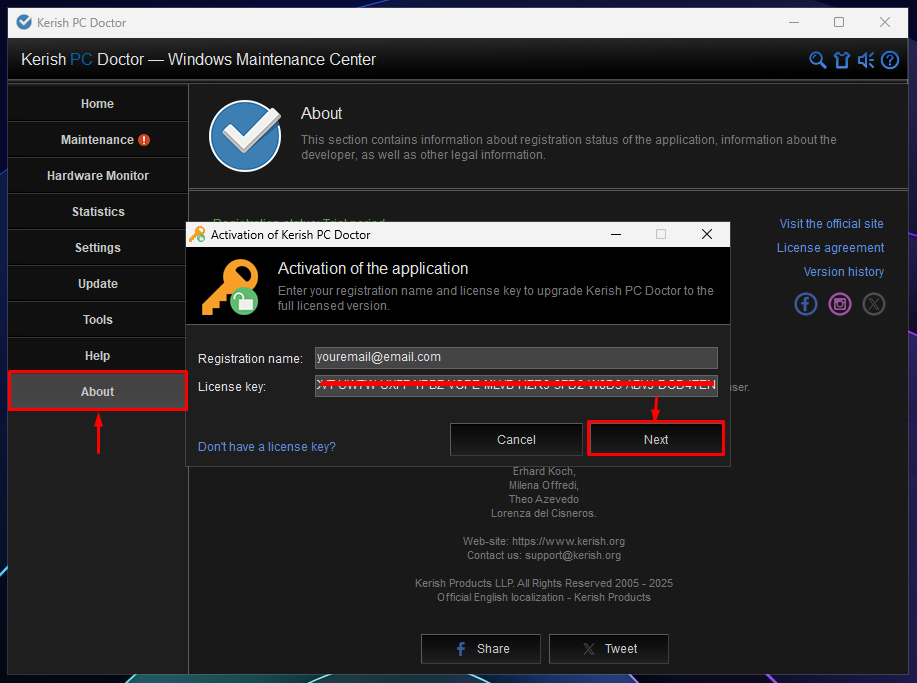Open Hardware Monitor section

[98, 175]
